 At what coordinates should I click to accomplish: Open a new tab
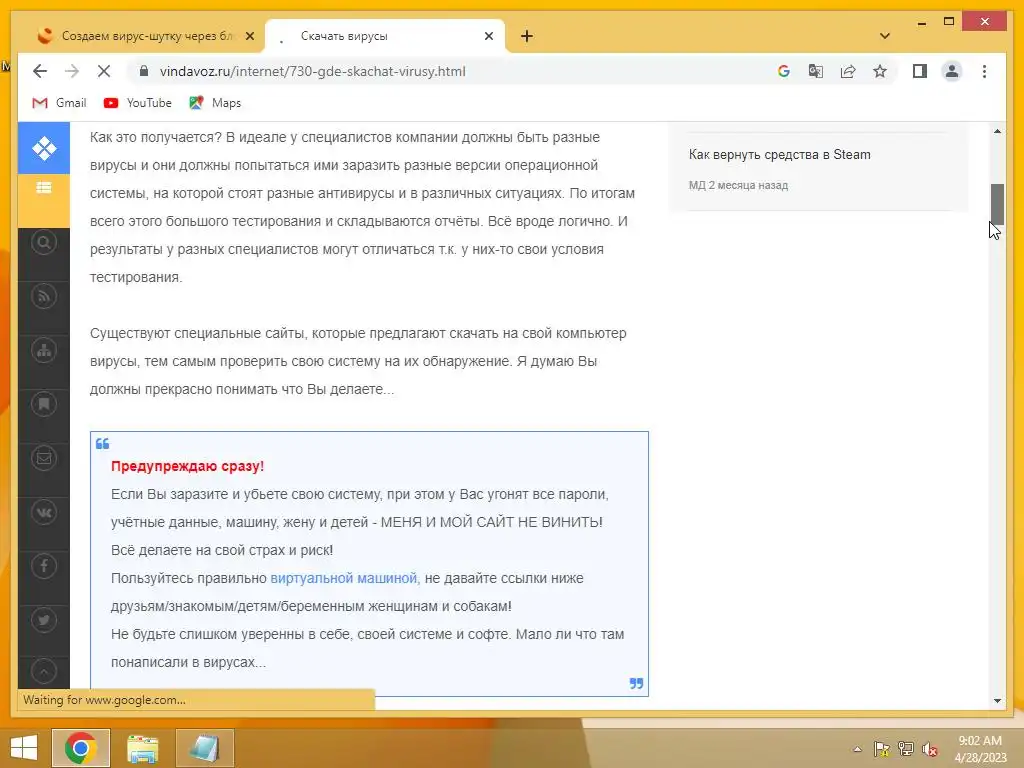click(x=527, y=36)
